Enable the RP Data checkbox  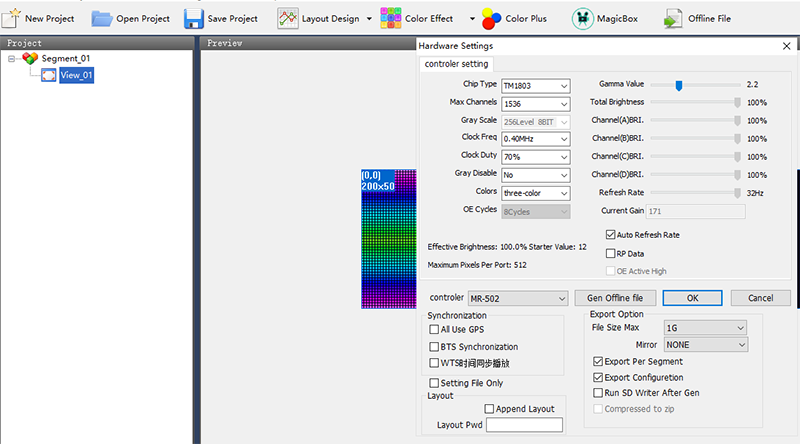610,254
